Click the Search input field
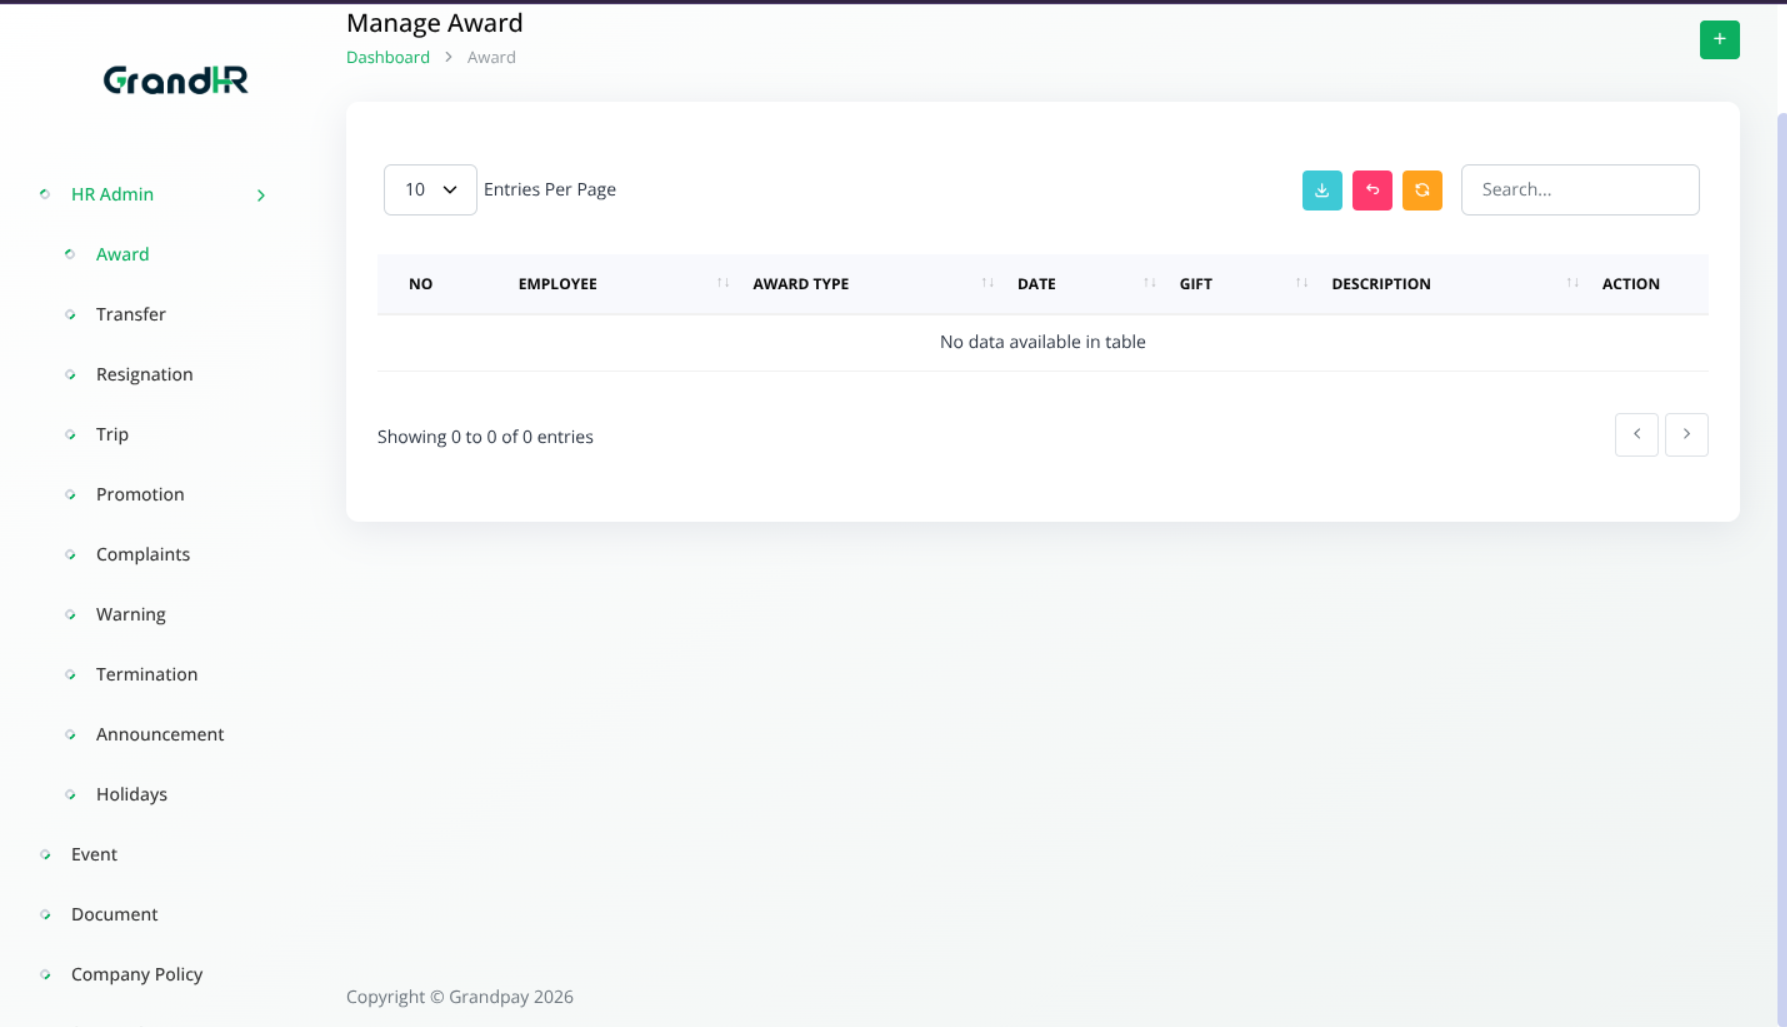The width and height of the screenshot is (1787, 1027). coord(1579,190)
